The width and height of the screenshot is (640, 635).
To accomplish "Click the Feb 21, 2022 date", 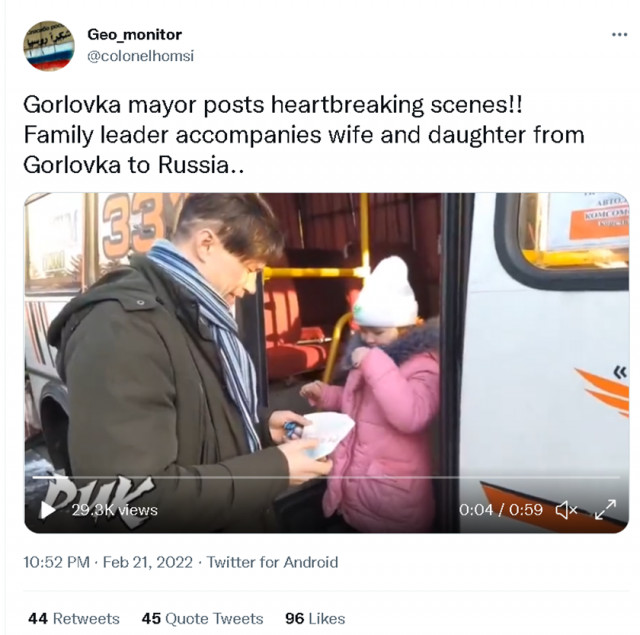I will pyautogui.click(x=148, y=562).
